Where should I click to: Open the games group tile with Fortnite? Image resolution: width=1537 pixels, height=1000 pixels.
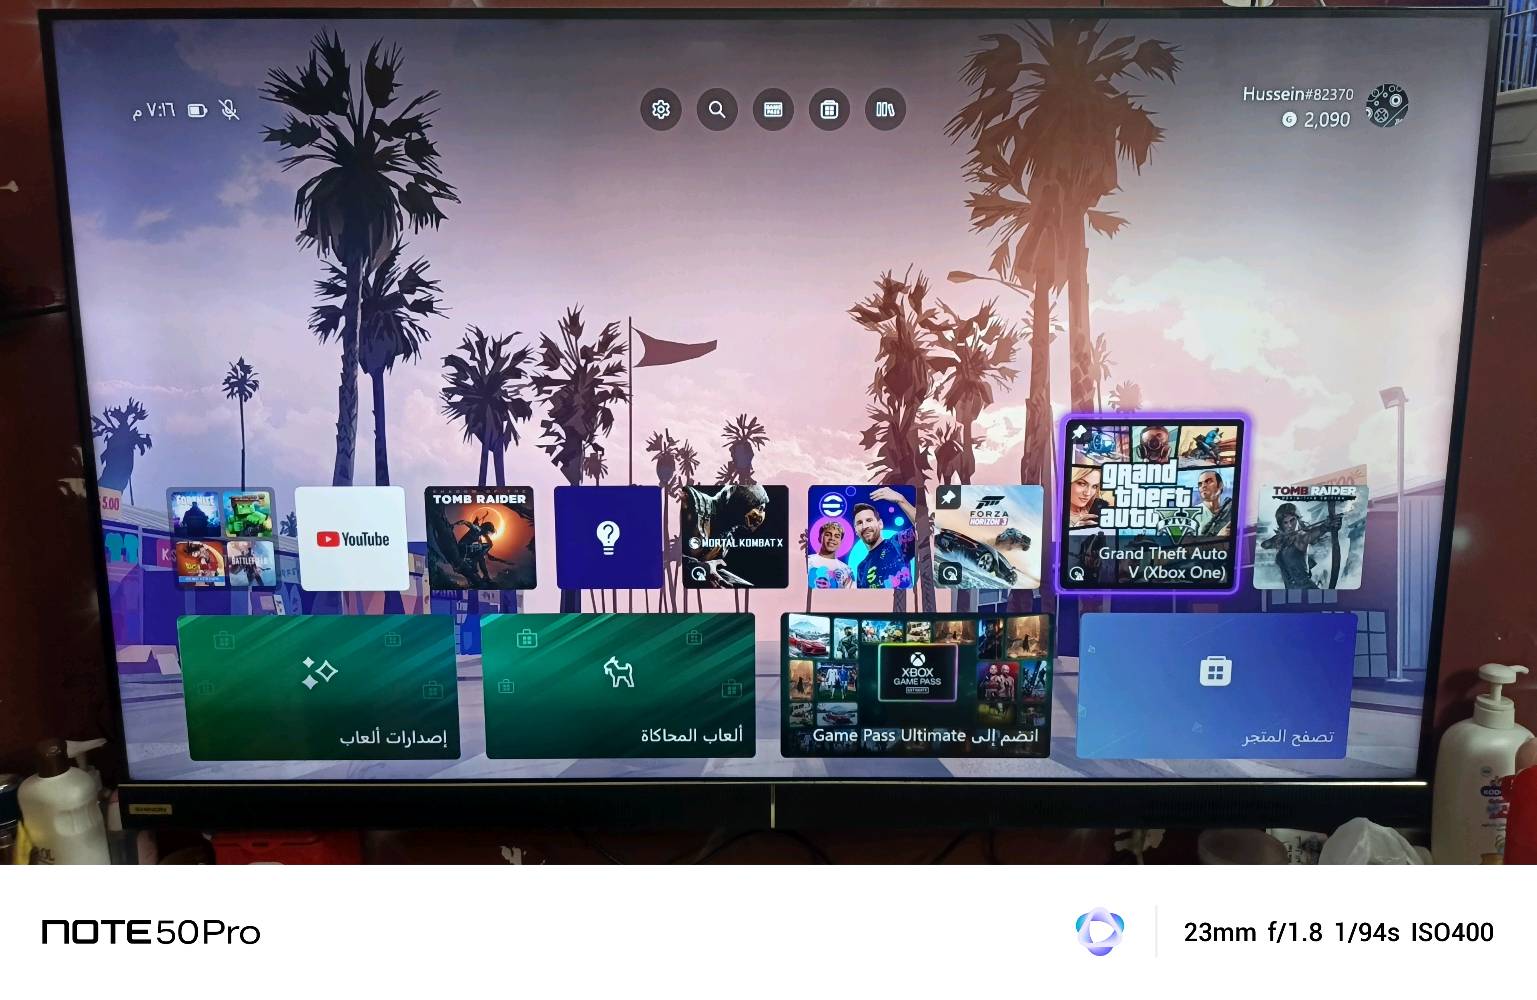[221, 538]
